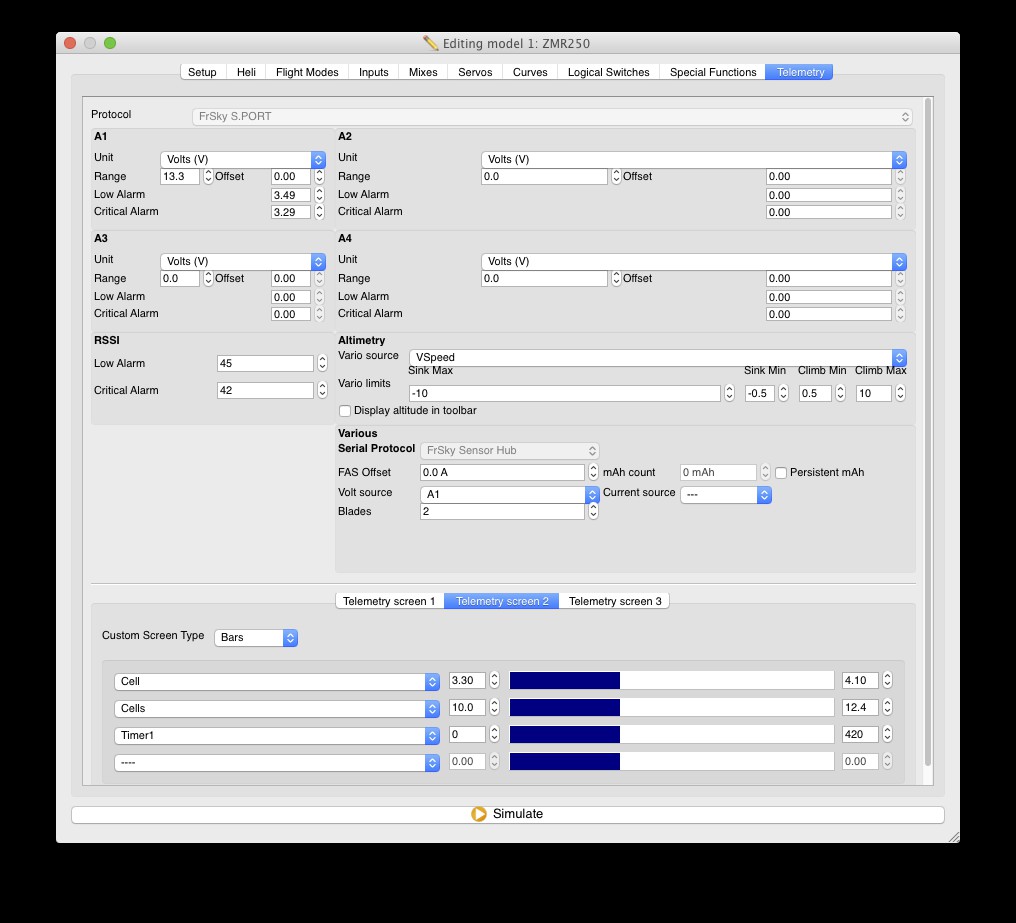
Task: Open the Vario source dropdown
Action: pyautogui.click(x=658, y=357)
